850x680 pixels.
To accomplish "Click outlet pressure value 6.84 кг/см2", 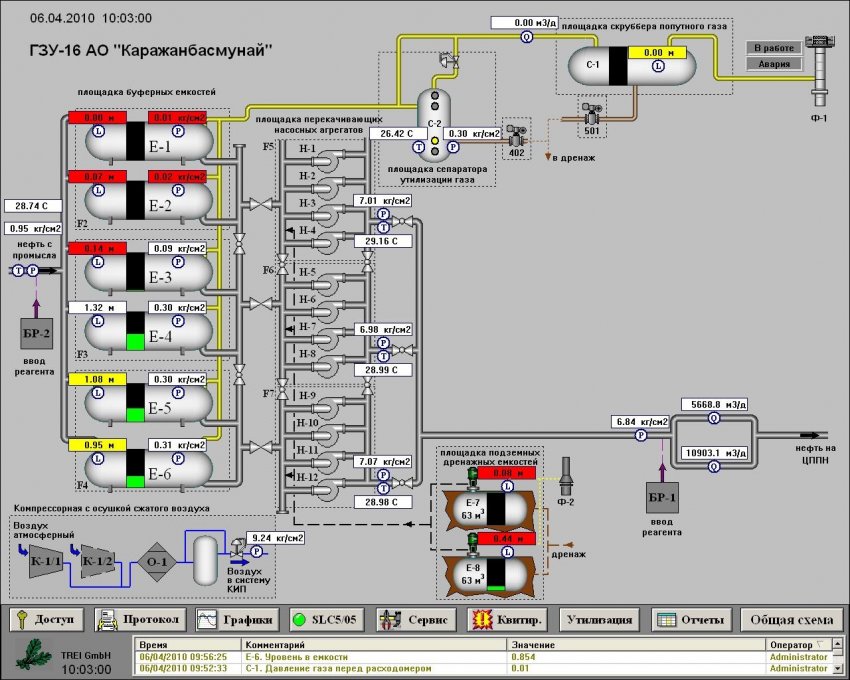I will point(640,421).
